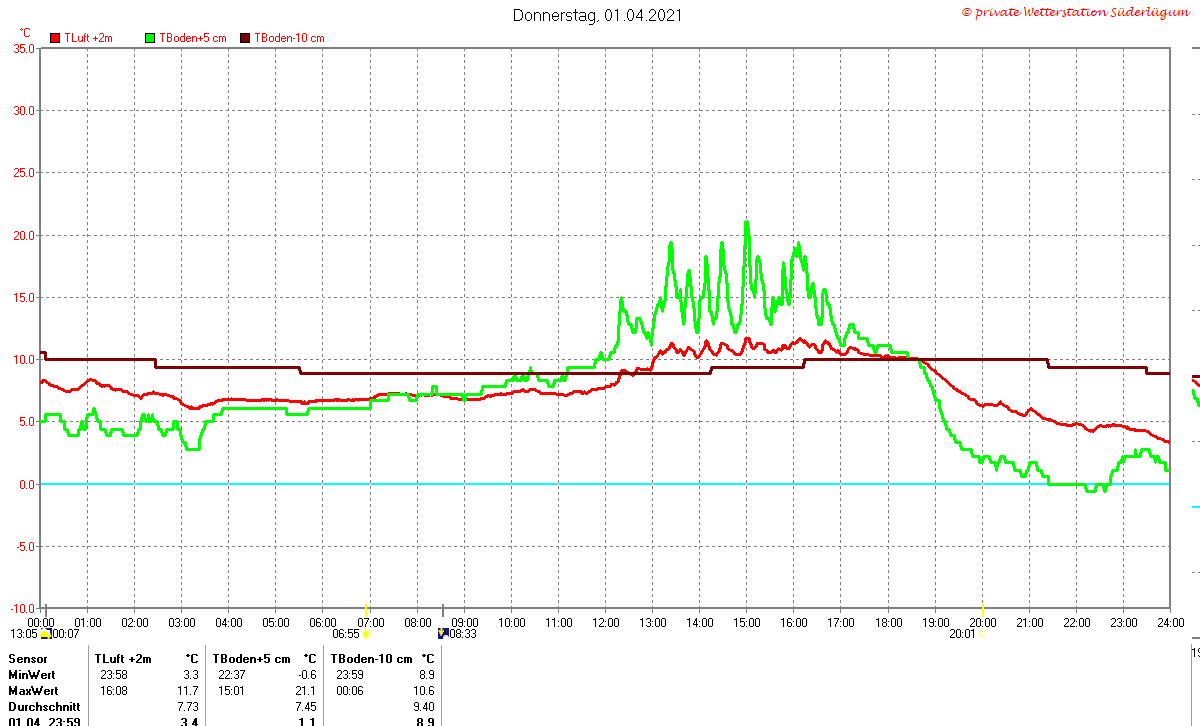
Task: Click the TBoden-10 cm column header in table
Action: coord(371,659)
